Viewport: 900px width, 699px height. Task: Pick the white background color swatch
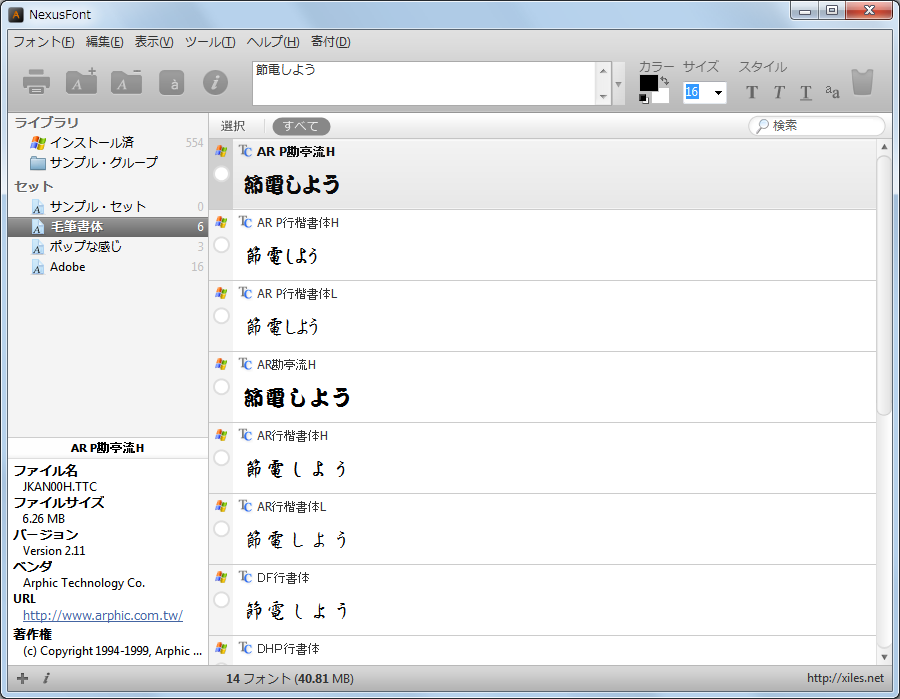click(x=662, y=96)
